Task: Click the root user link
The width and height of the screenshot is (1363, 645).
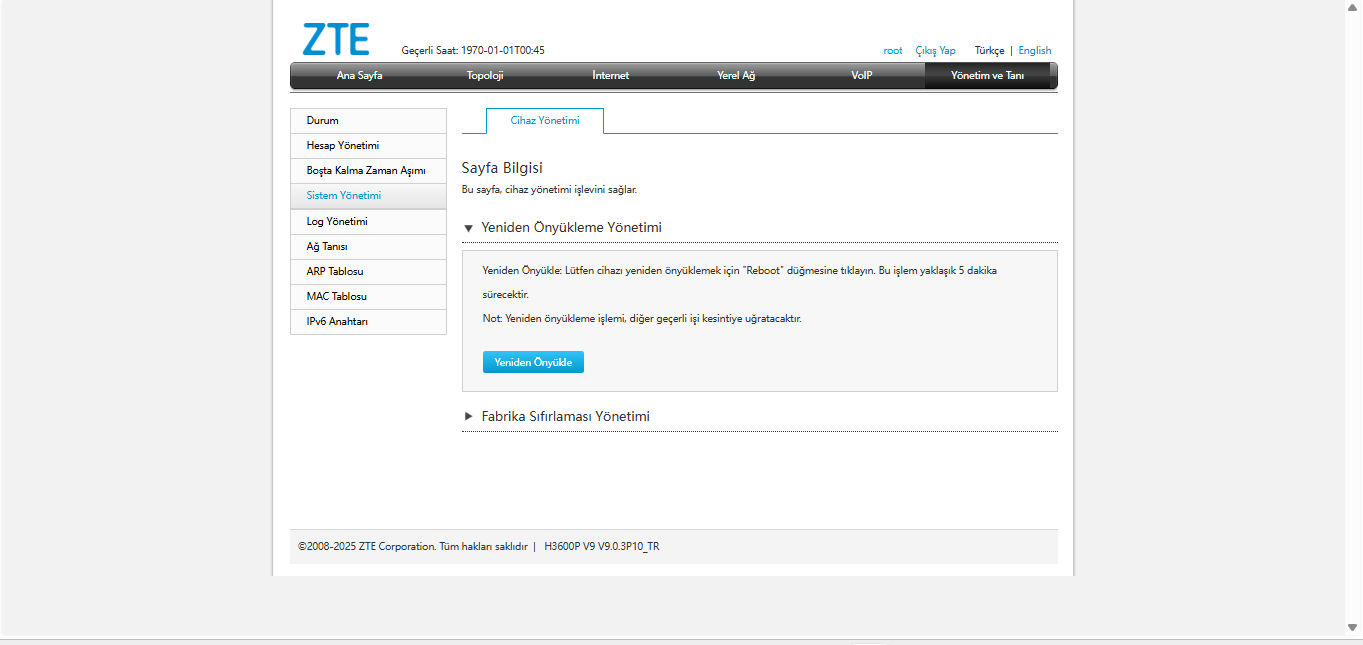Action: [893, 50]
